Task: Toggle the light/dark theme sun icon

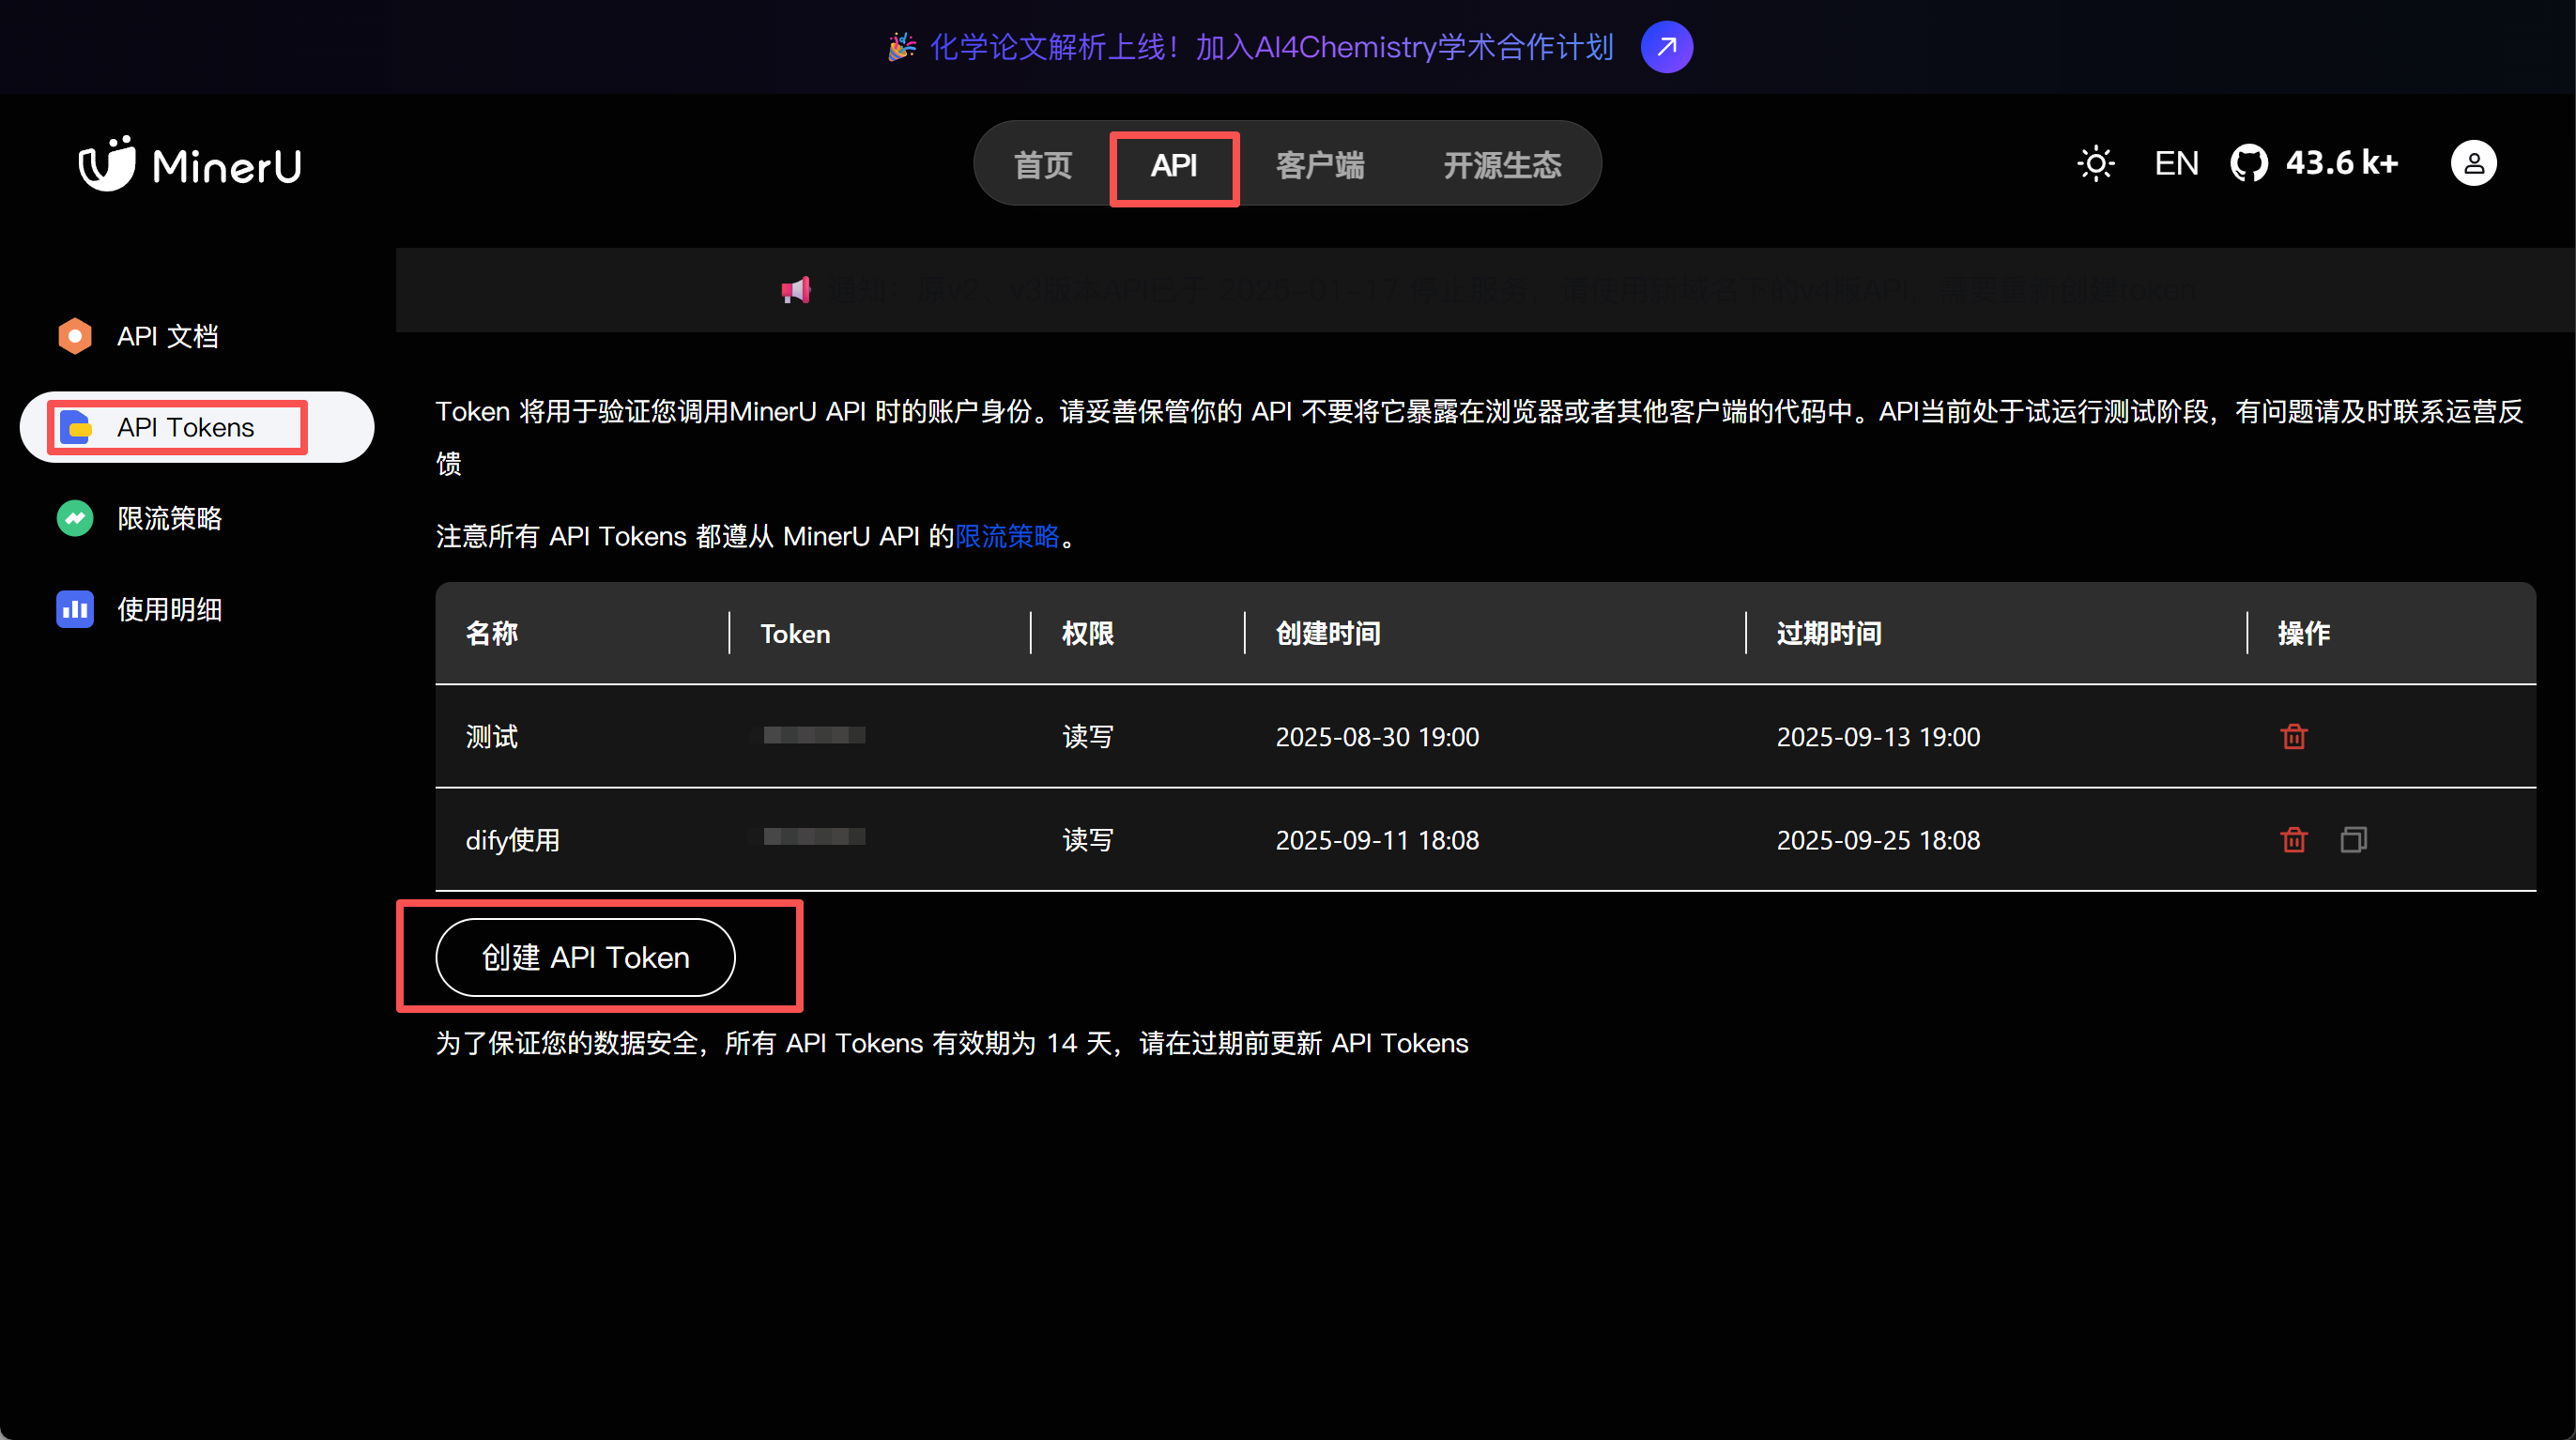Action: coord(2095,163)
